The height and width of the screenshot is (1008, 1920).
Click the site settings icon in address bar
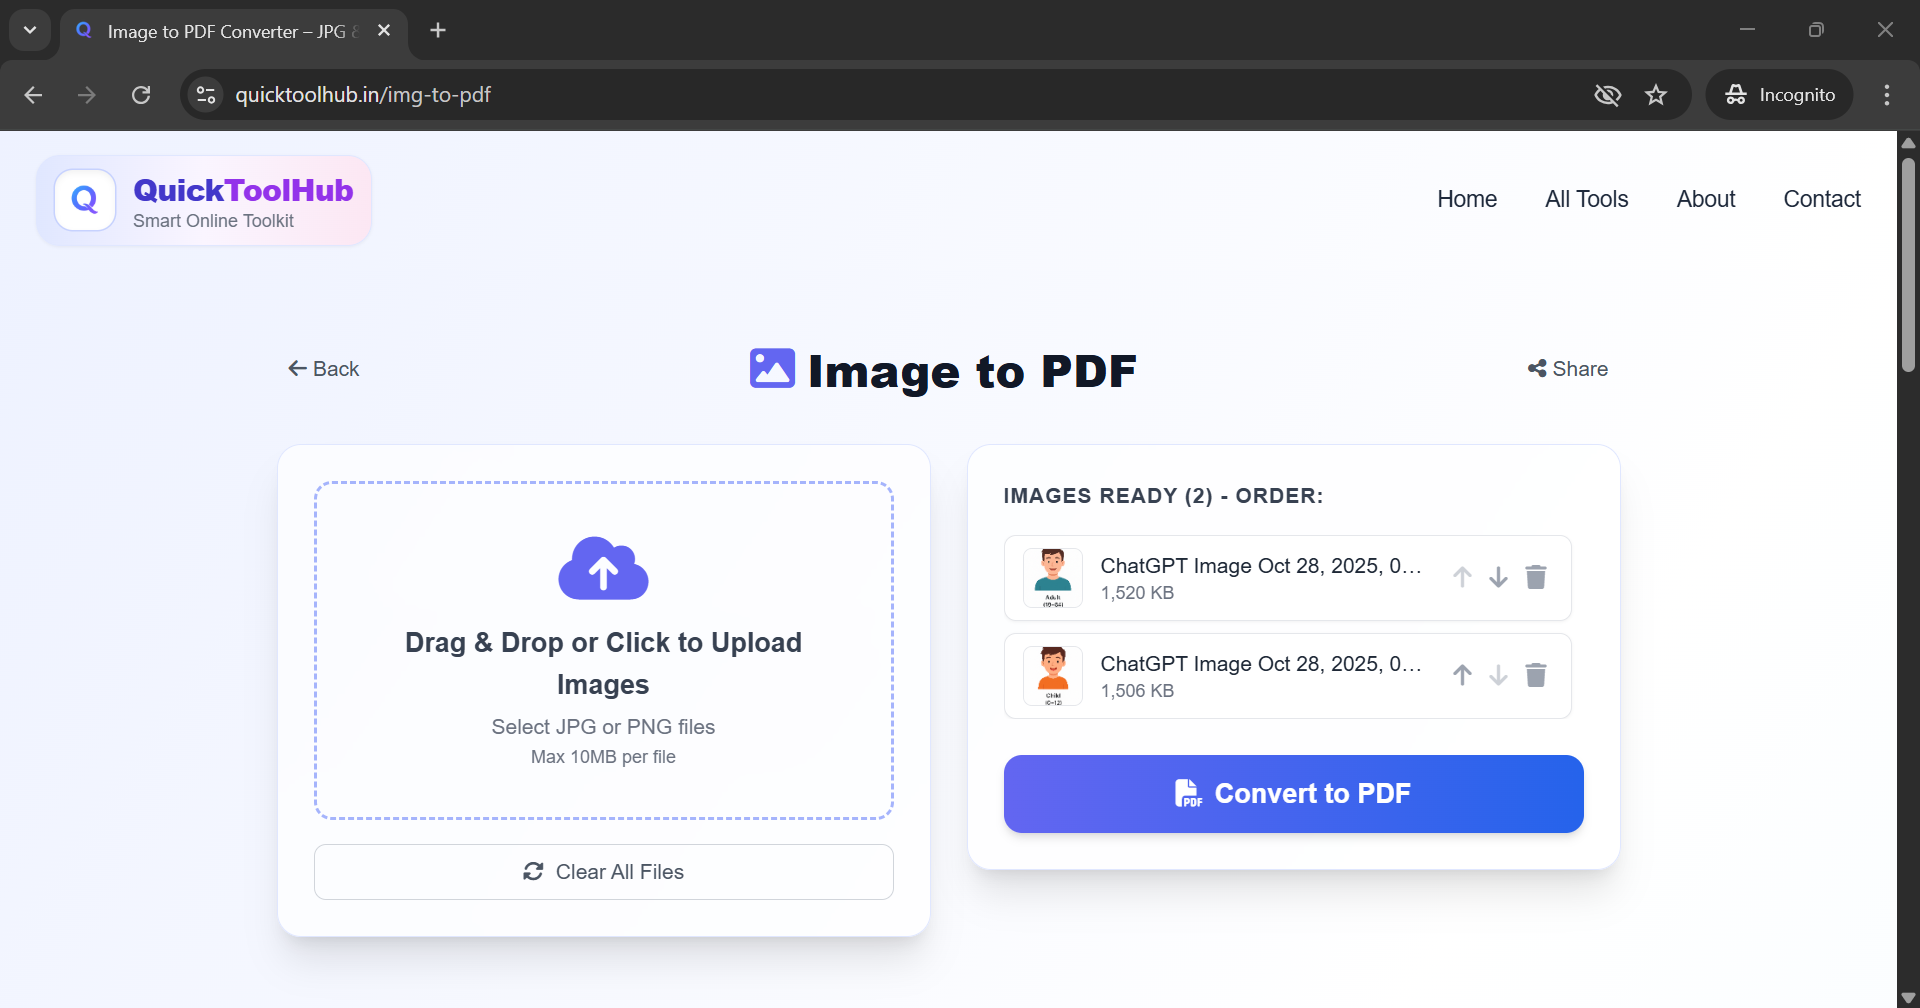205,94
